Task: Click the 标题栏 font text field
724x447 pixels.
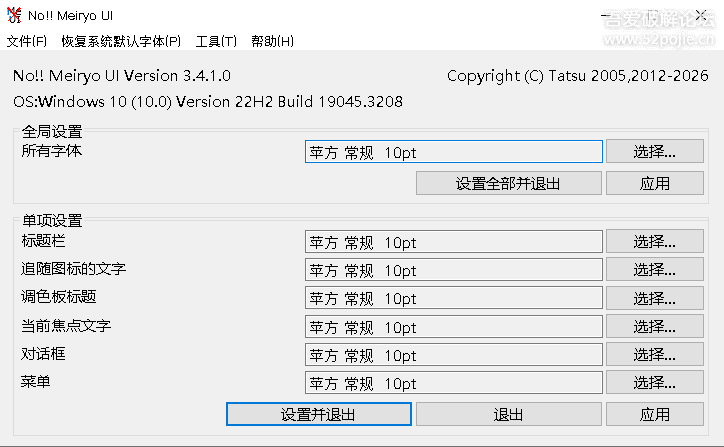Action: point(453,242)
